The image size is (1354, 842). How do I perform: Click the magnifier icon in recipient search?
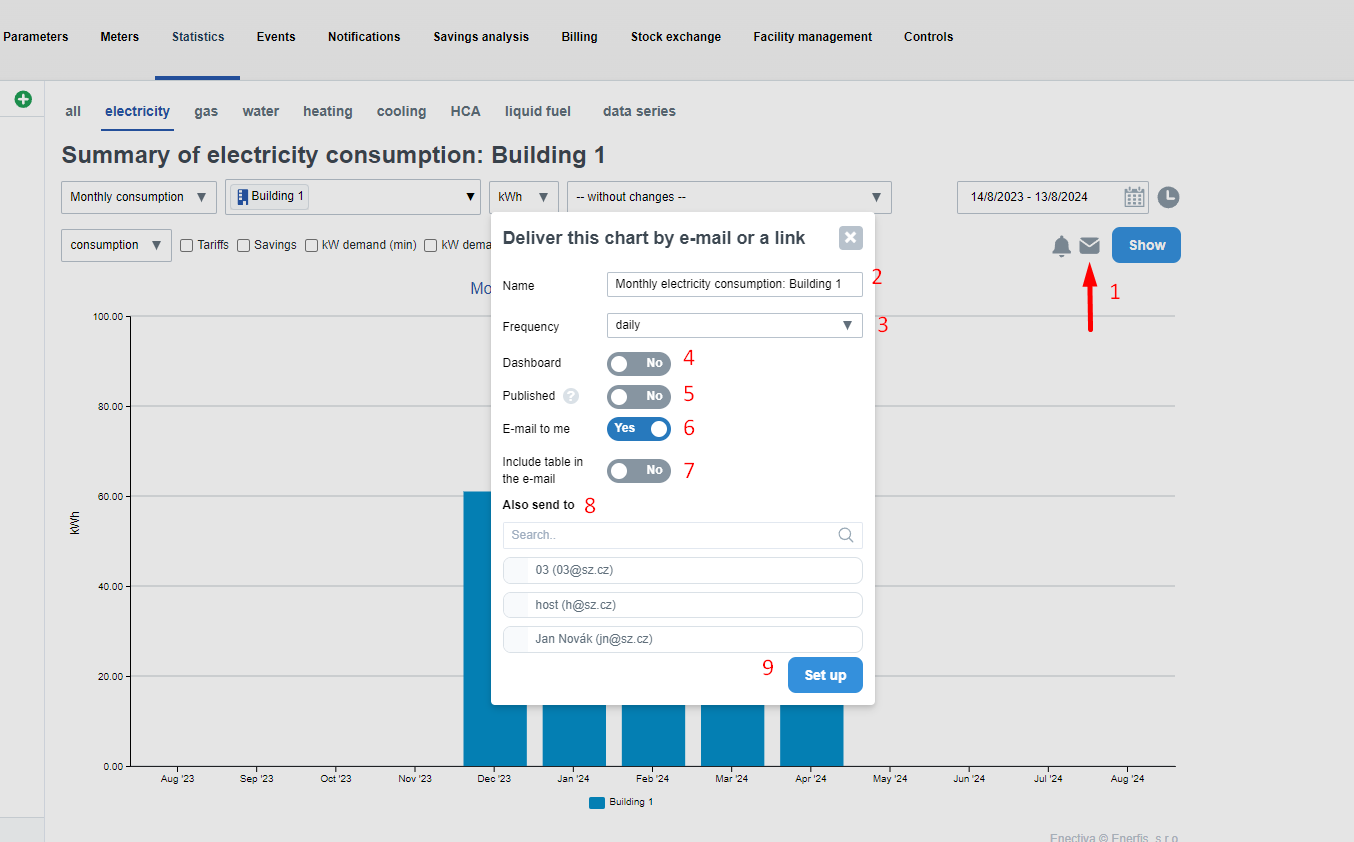point(846,535)
